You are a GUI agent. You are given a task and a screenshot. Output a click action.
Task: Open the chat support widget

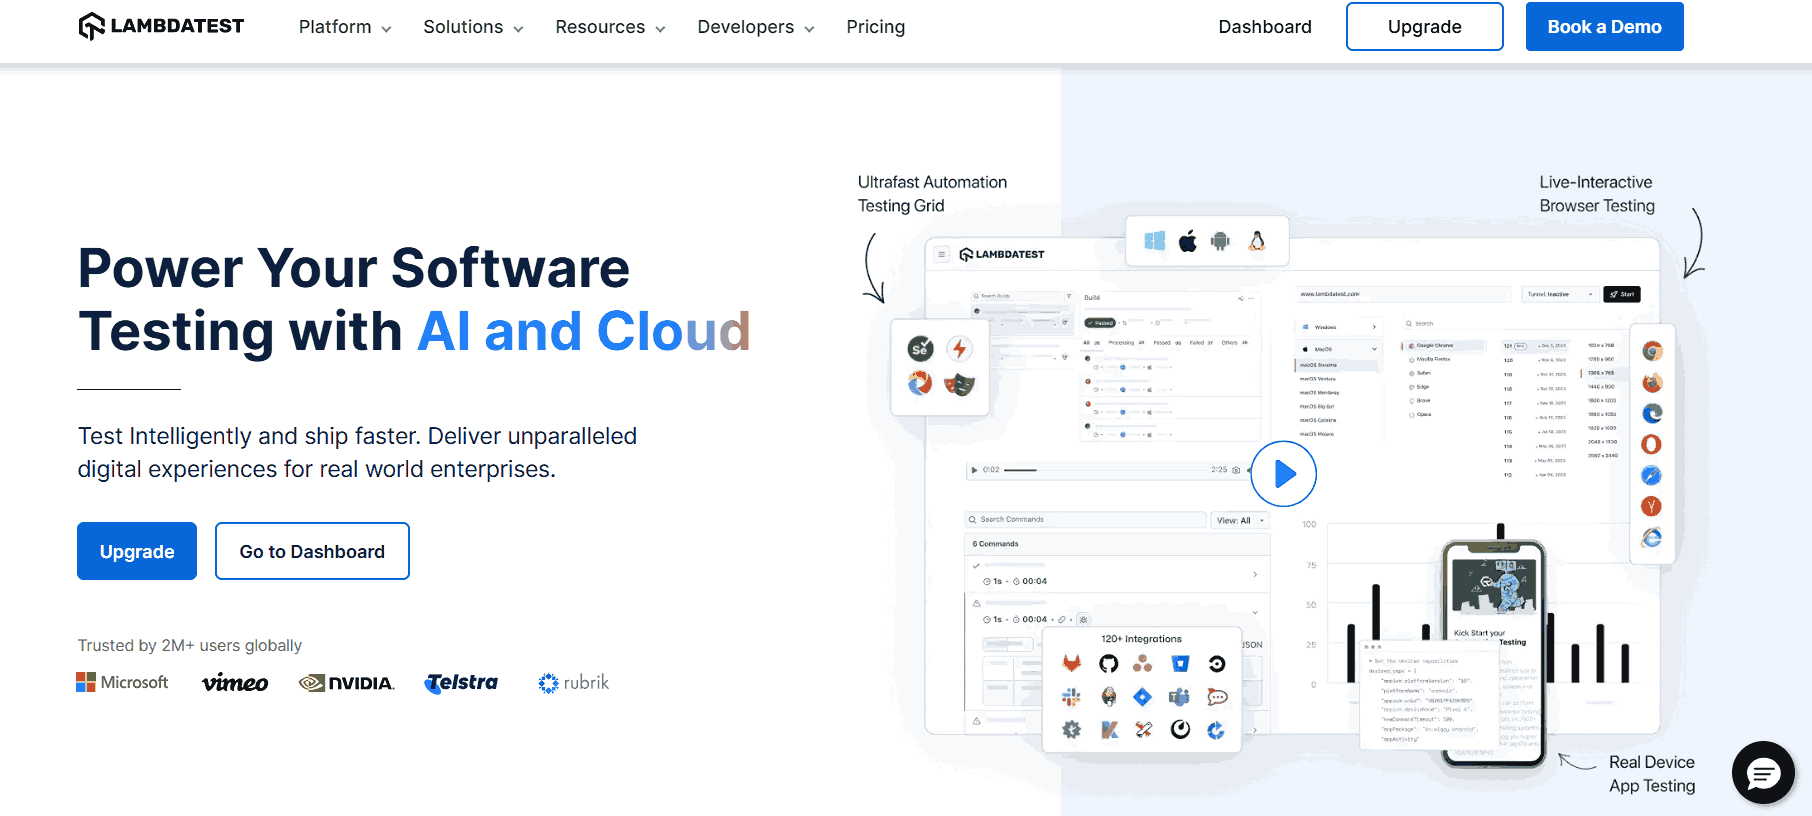(x=1764, y=772)
